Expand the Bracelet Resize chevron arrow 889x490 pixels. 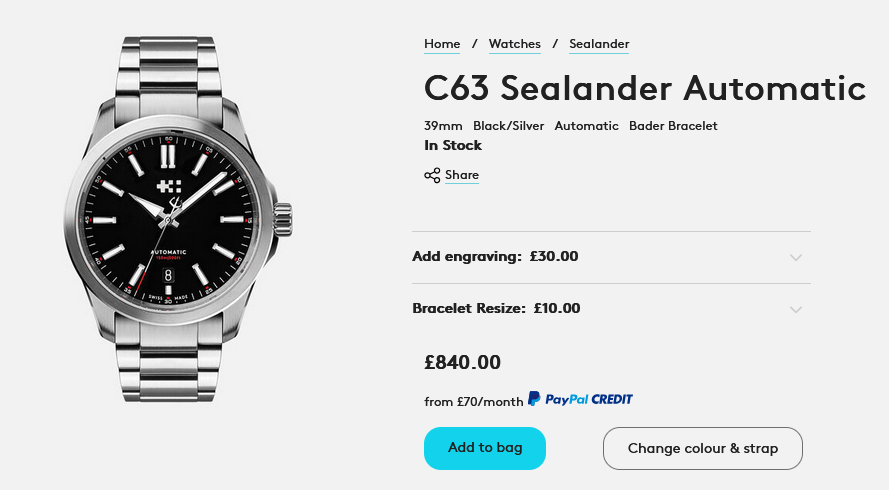click(795, 309)
